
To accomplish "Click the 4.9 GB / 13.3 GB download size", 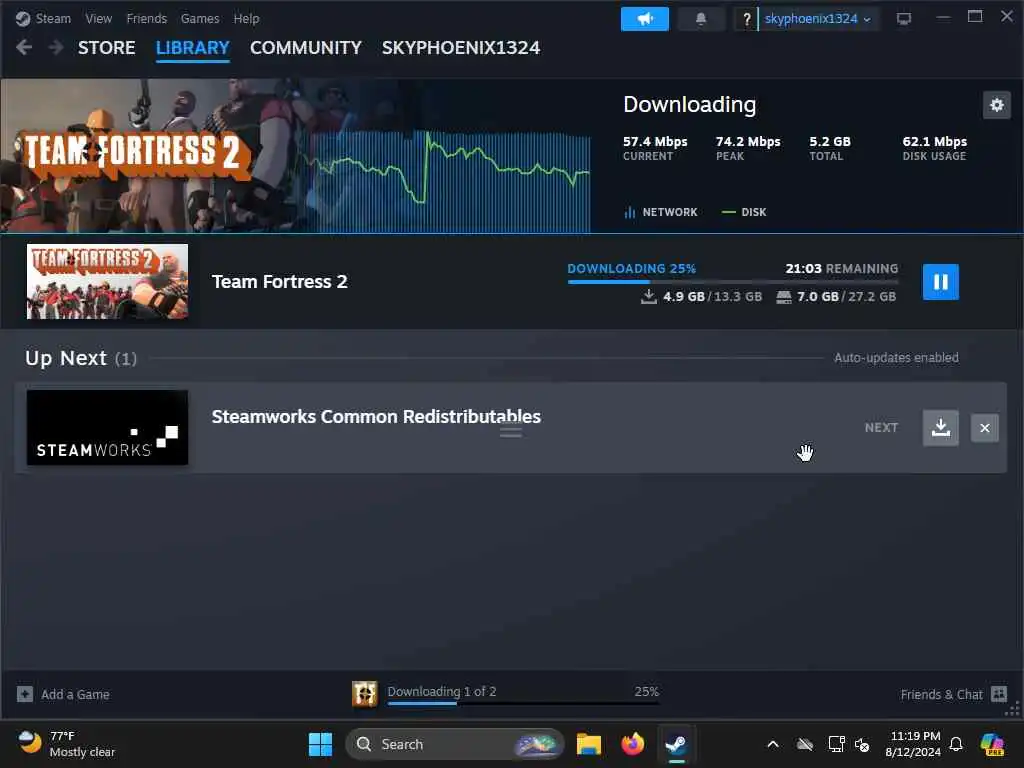I will pos(701,296).
